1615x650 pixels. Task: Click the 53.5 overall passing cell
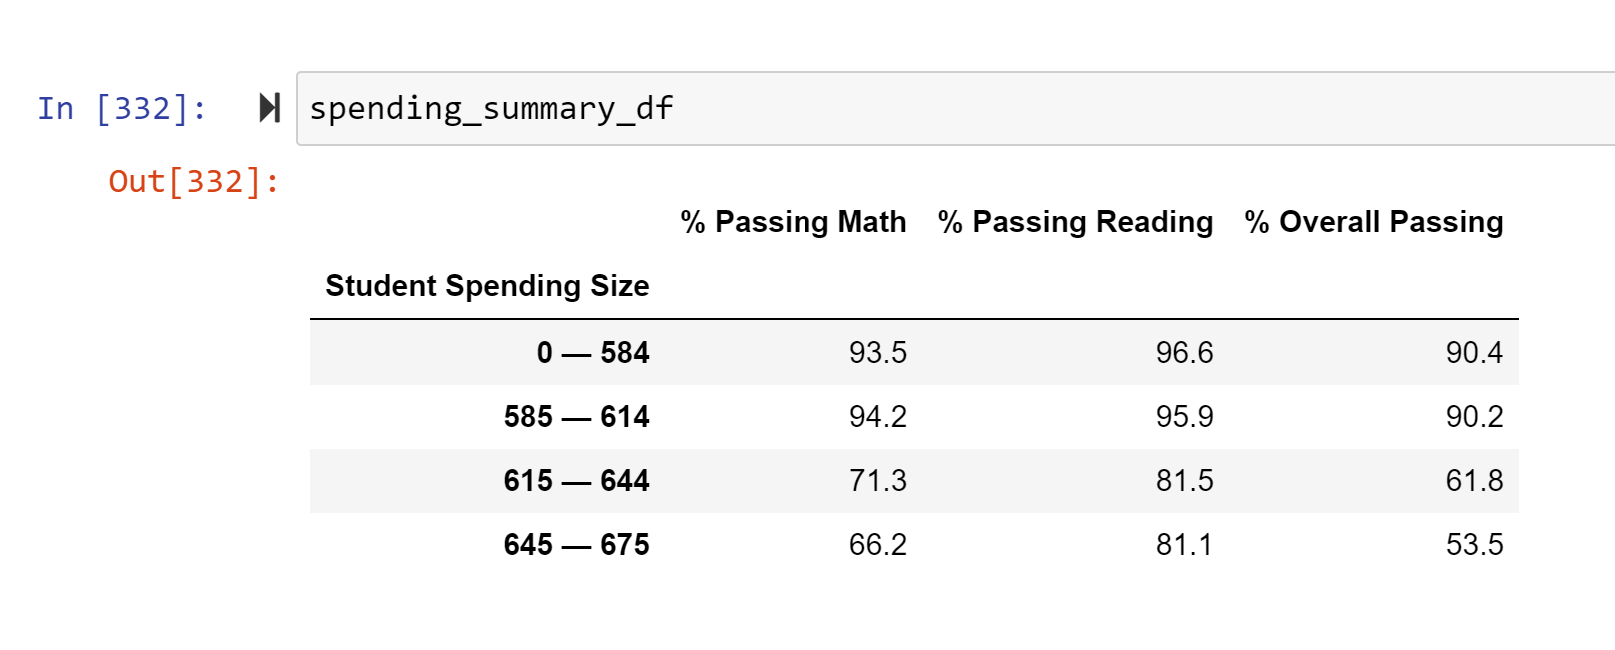pos(1475,544)
